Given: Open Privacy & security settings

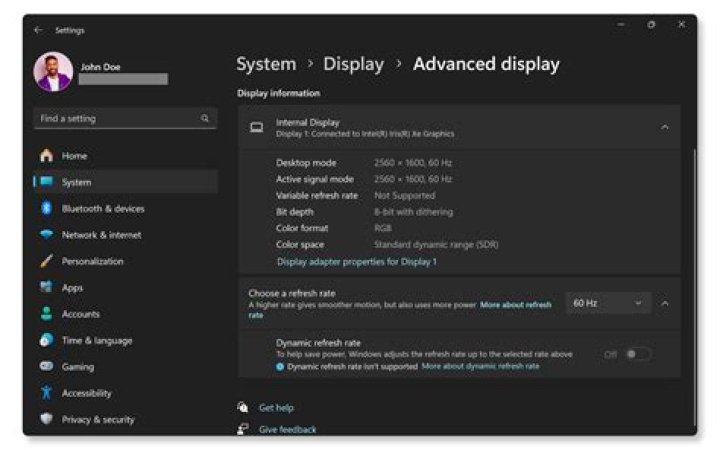Looking at the screenshot, I should pyautogui.click(x=125, y=419).
